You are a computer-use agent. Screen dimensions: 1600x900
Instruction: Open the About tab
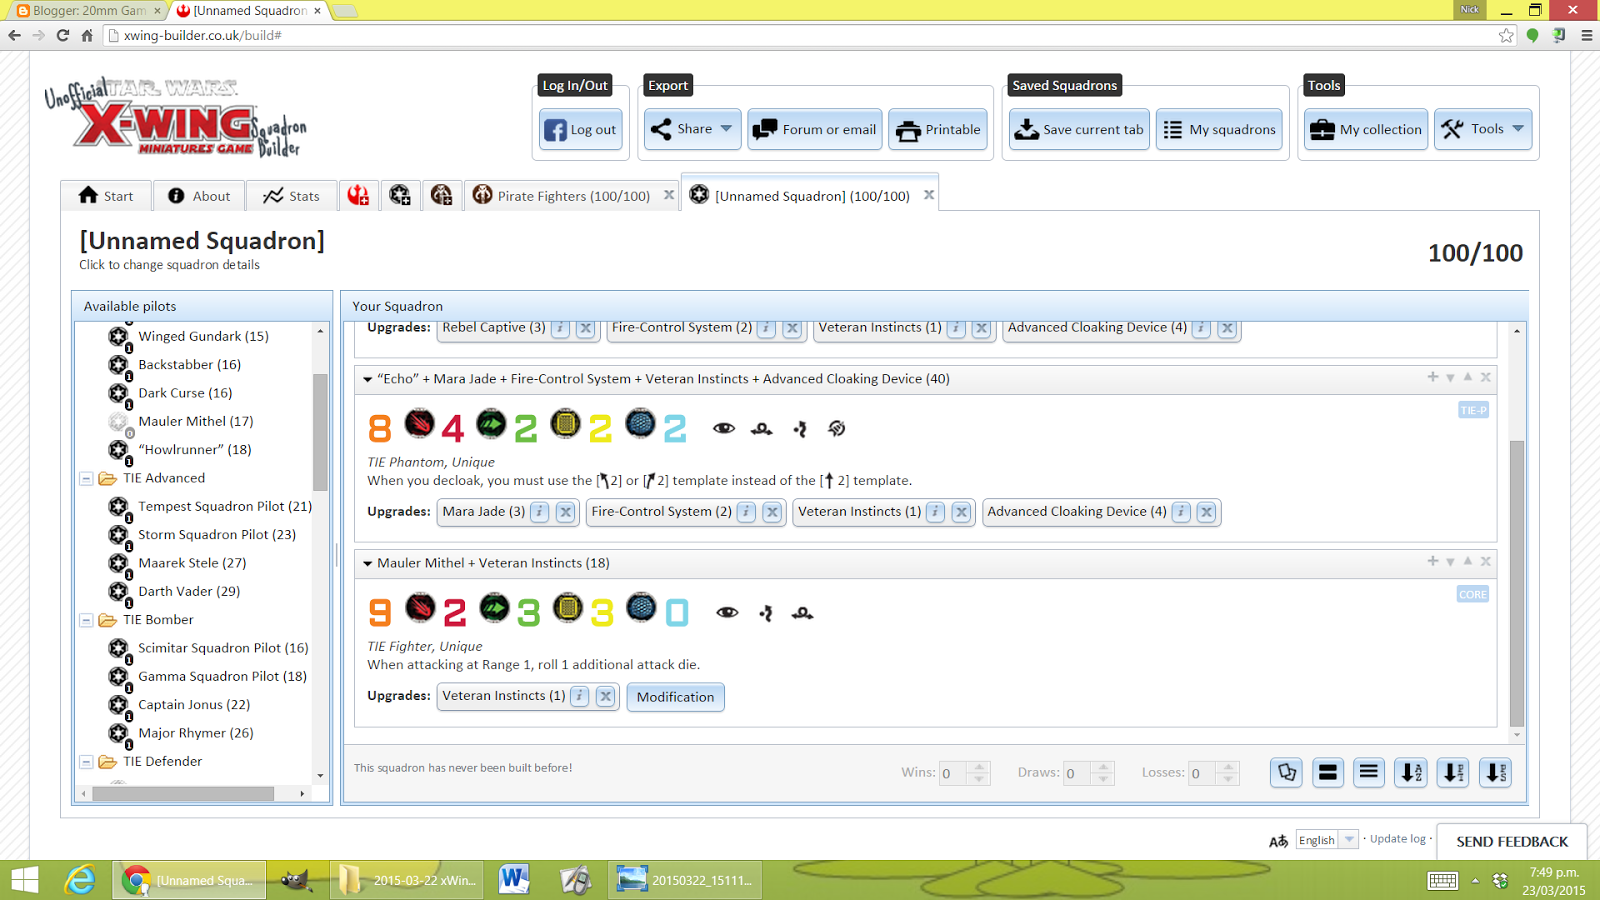pos(199,196)
